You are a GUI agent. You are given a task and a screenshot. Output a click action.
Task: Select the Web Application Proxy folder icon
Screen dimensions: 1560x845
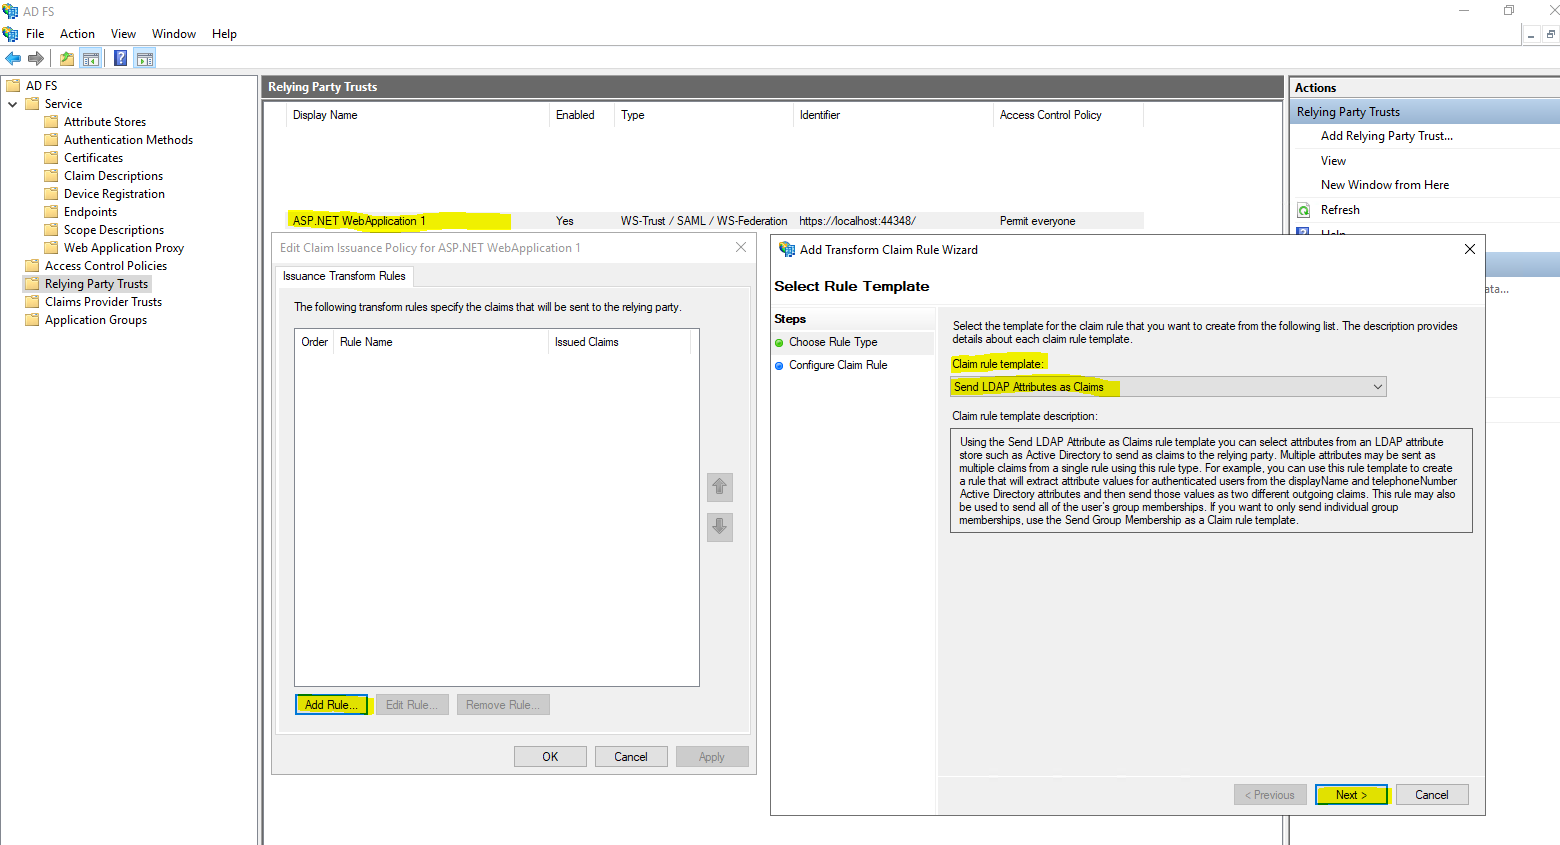(x=52, y=247)
